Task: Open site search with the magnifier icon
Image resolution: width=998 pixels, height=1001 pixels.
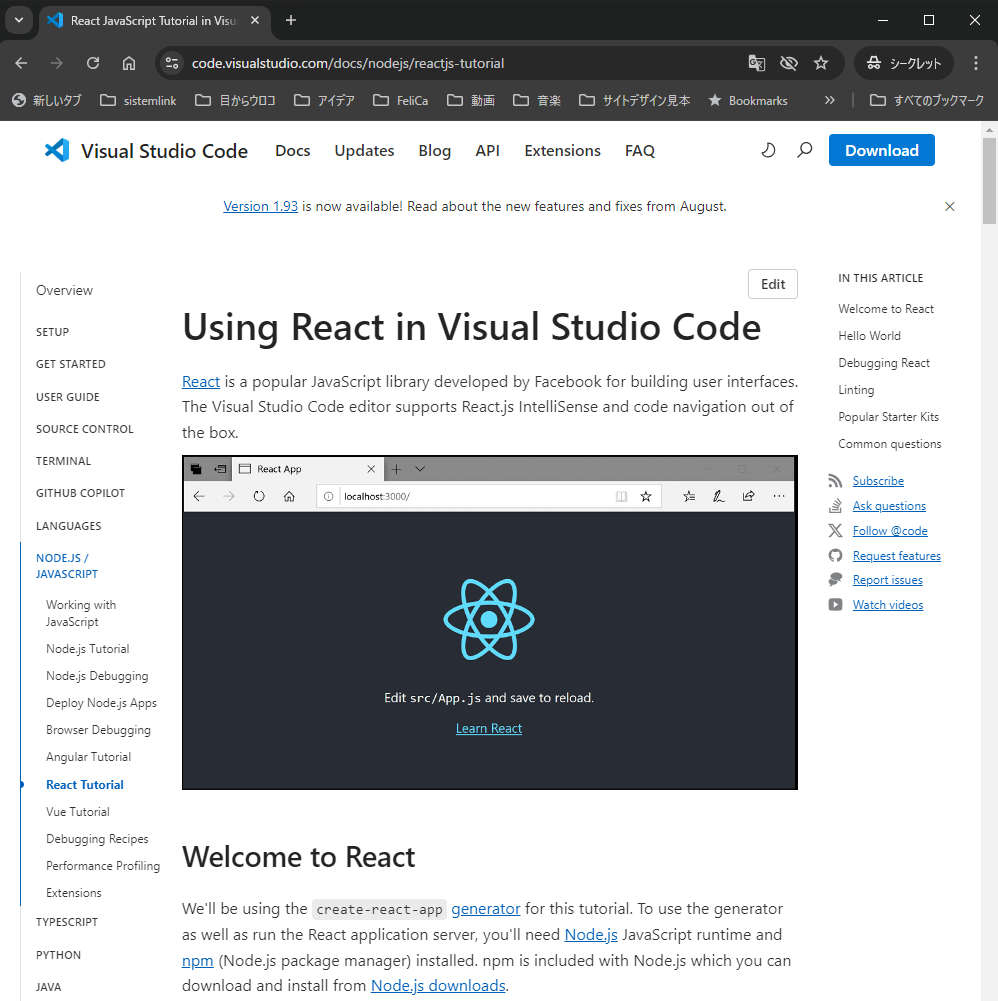Action: tap(804, 150)
